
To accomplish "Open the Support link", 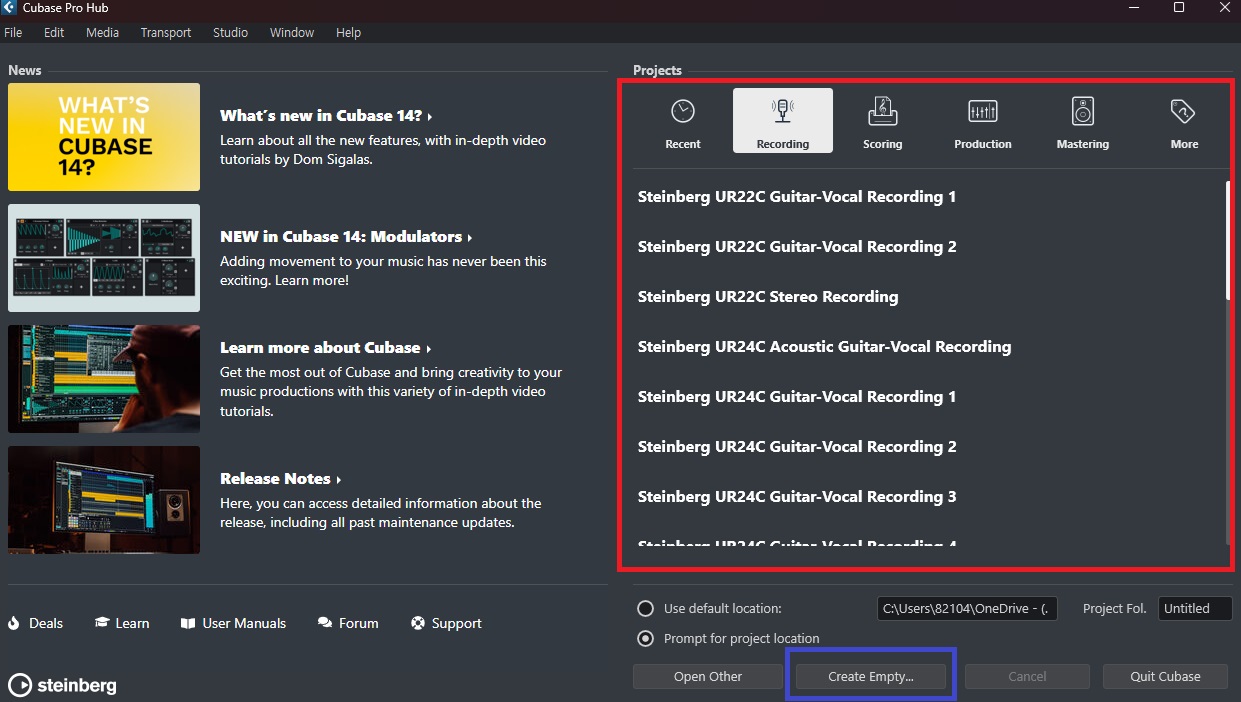I will [456, 623].
